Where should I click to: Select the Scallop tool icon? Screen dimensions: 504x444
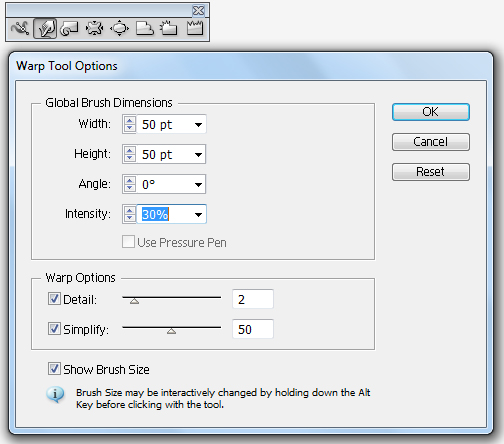[x=145, y=29]
